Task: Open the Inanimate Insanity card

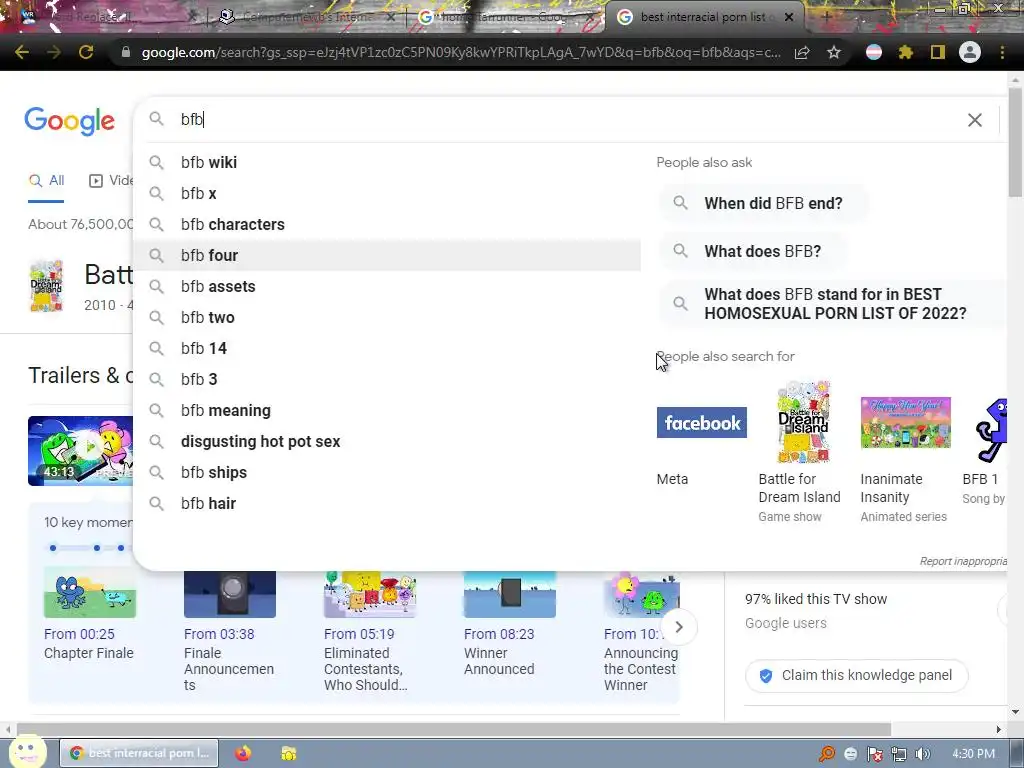Action: (x=905, y=460)
